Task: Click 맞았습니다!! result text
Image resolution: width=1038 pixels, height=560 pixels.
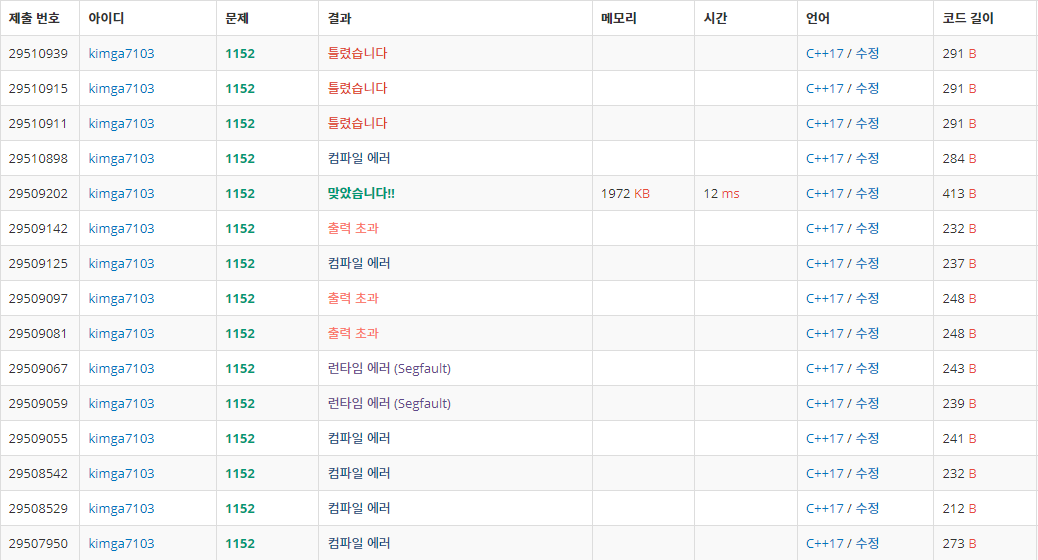Action: click(x=361, y=193)
